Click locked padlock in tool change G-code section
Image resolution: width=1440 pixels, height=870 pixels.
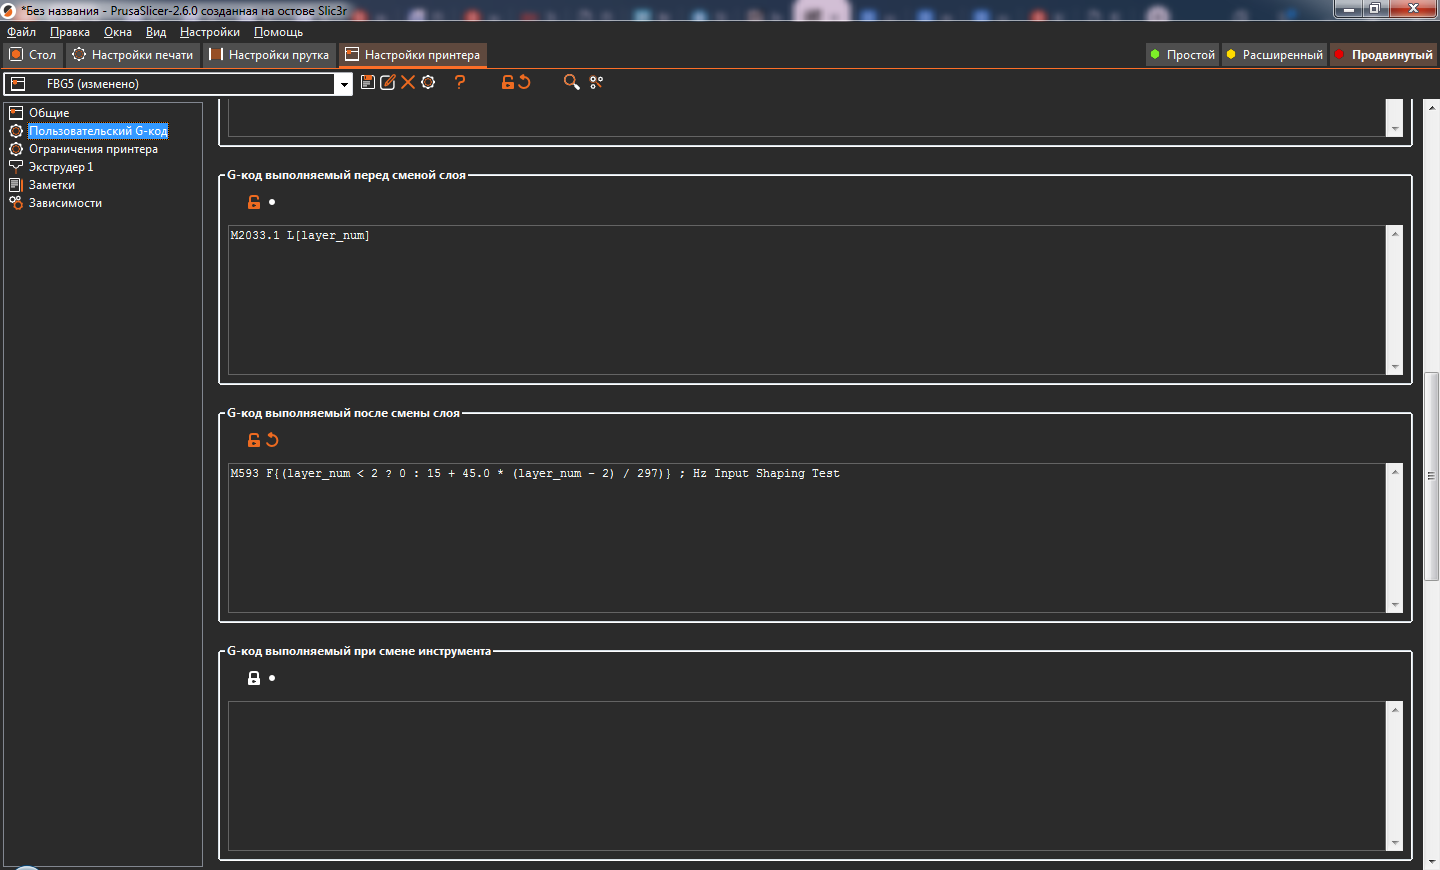click(x=254, y=678)
